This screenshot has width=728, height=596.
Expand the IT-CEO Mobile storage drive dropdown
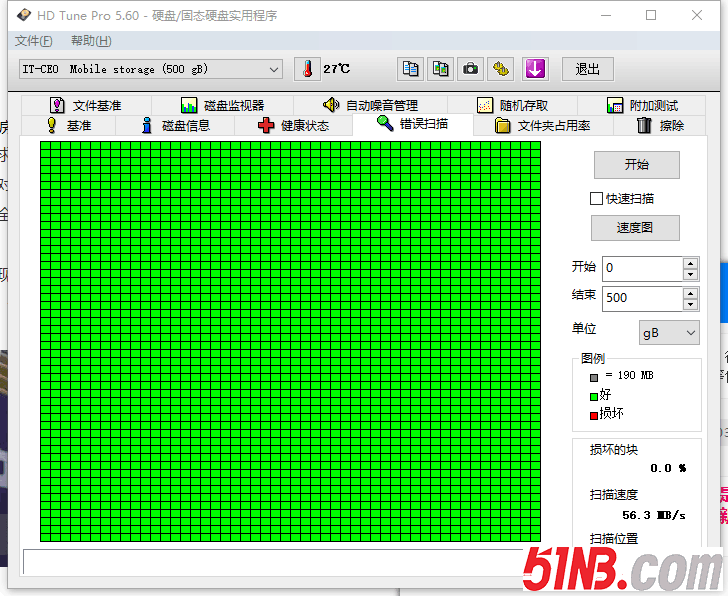point(151,69)
